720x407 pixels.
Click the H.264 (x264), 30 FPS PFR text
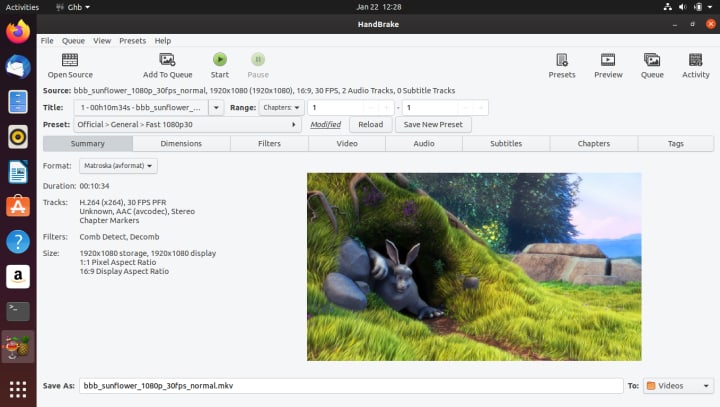click(123, 202)
